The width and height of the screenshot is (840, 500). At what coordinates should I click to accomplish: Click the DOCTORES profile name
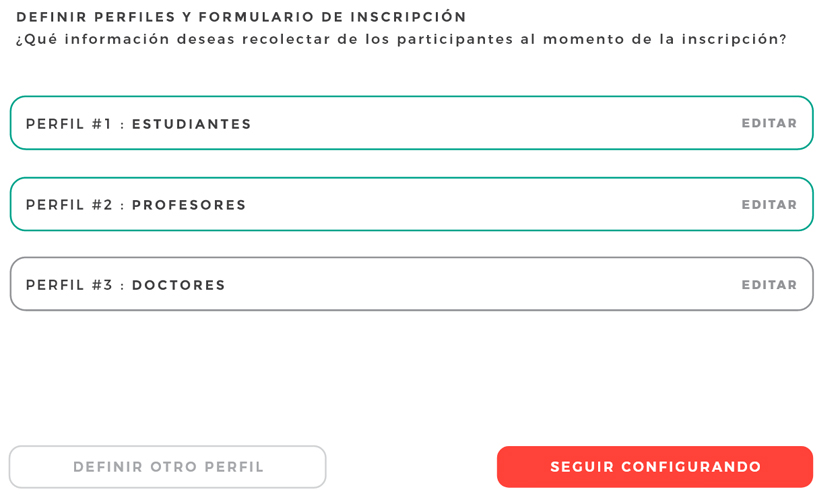[178, 285]
